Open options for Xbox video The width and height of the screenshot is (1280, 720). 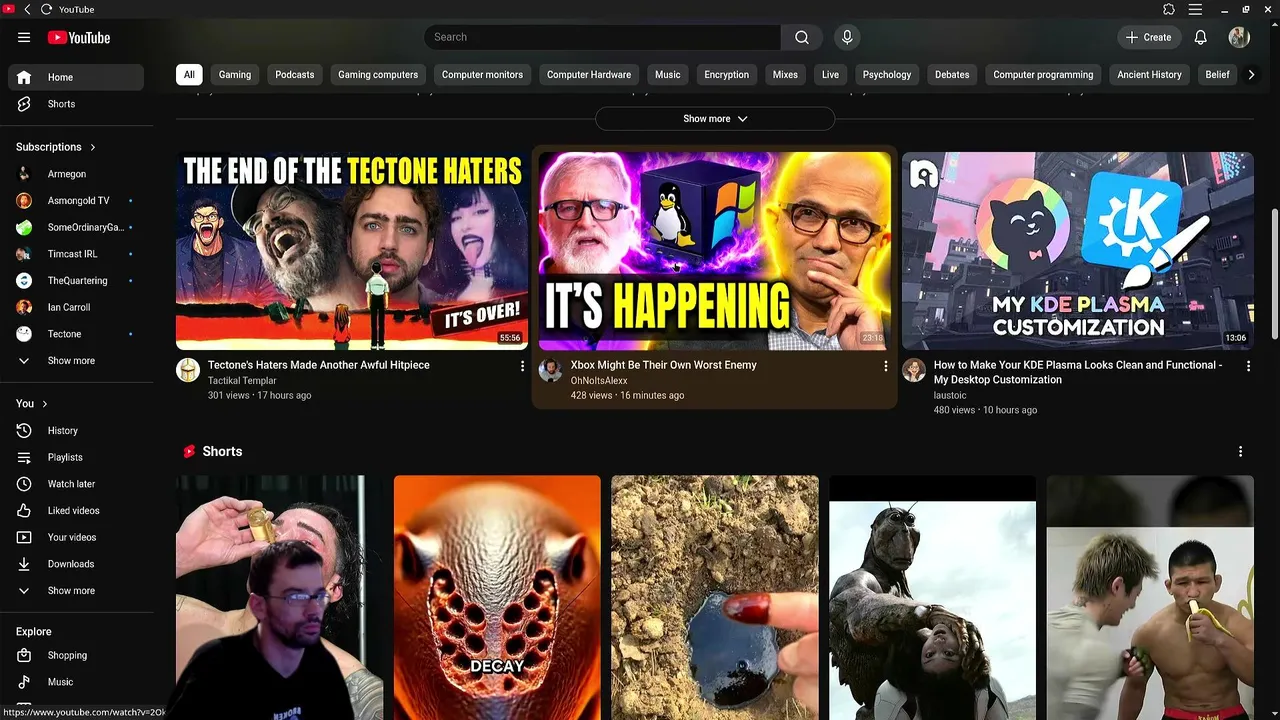pos(885,366)
